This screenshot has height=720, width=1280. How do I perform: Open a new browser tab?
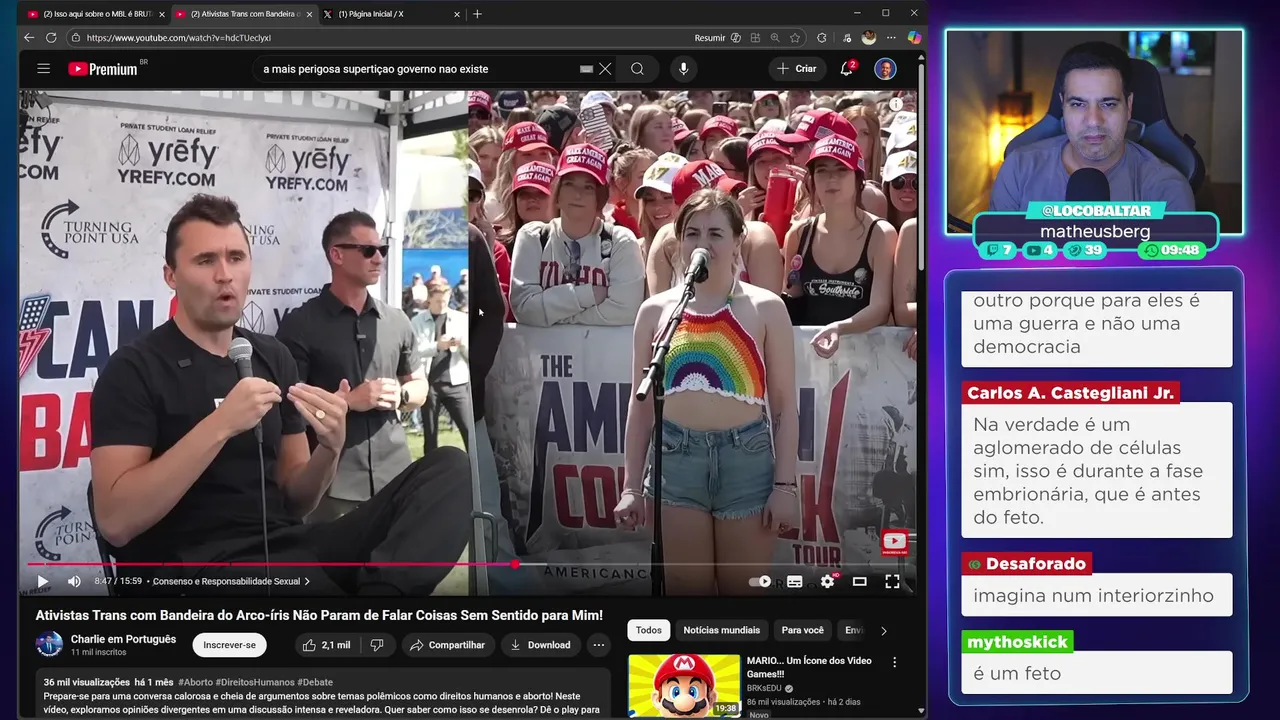tap(477, 14)
